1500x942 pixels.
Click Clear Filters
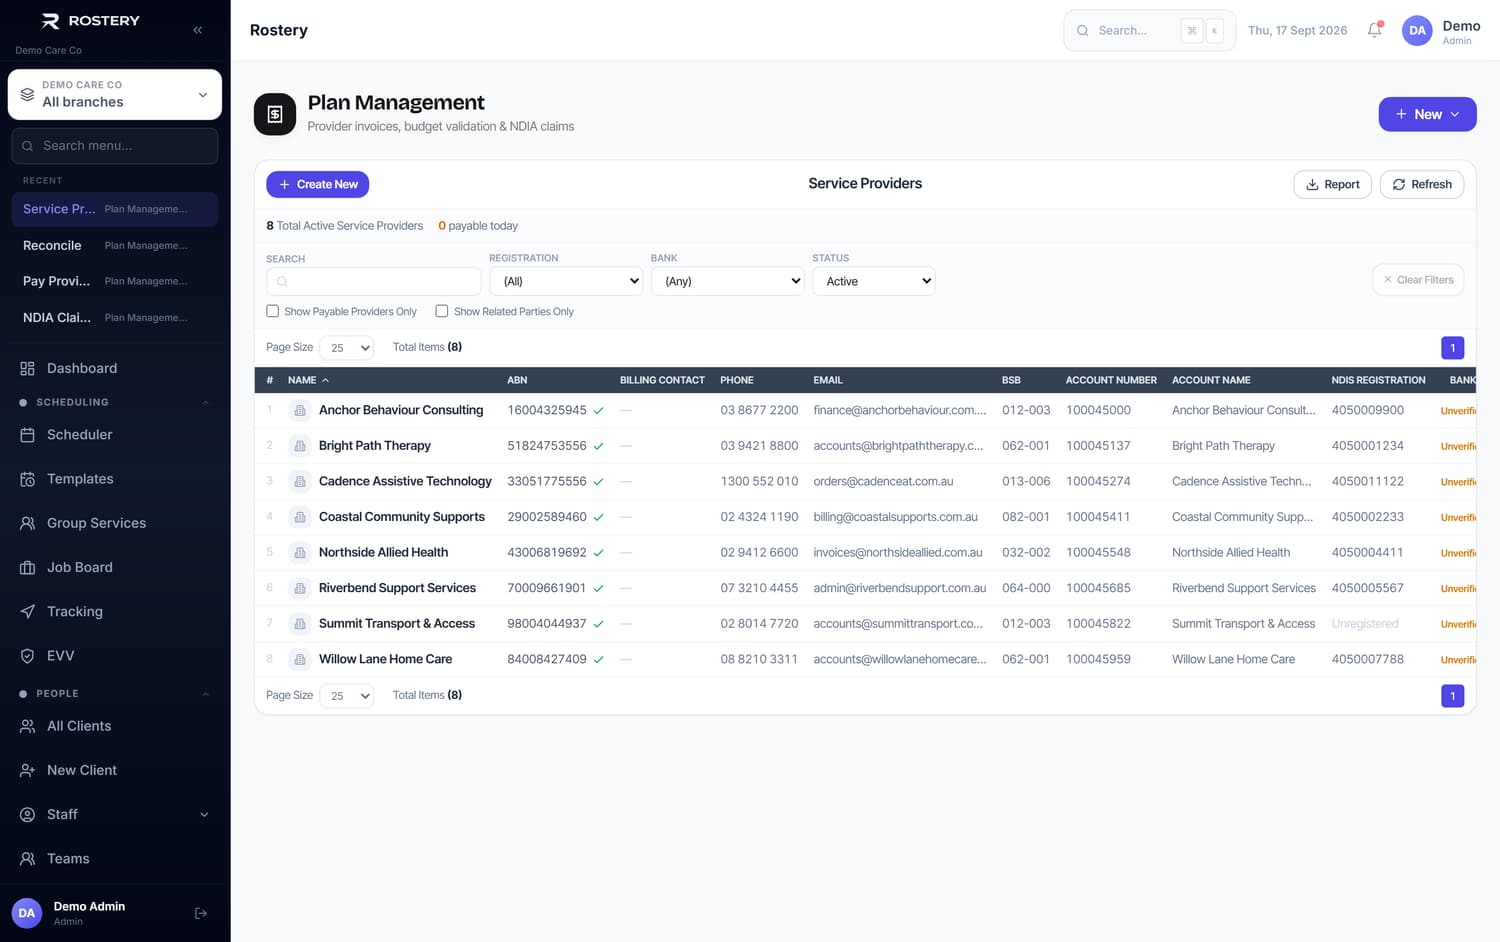pyautogui.click(x=1418, y=280)
